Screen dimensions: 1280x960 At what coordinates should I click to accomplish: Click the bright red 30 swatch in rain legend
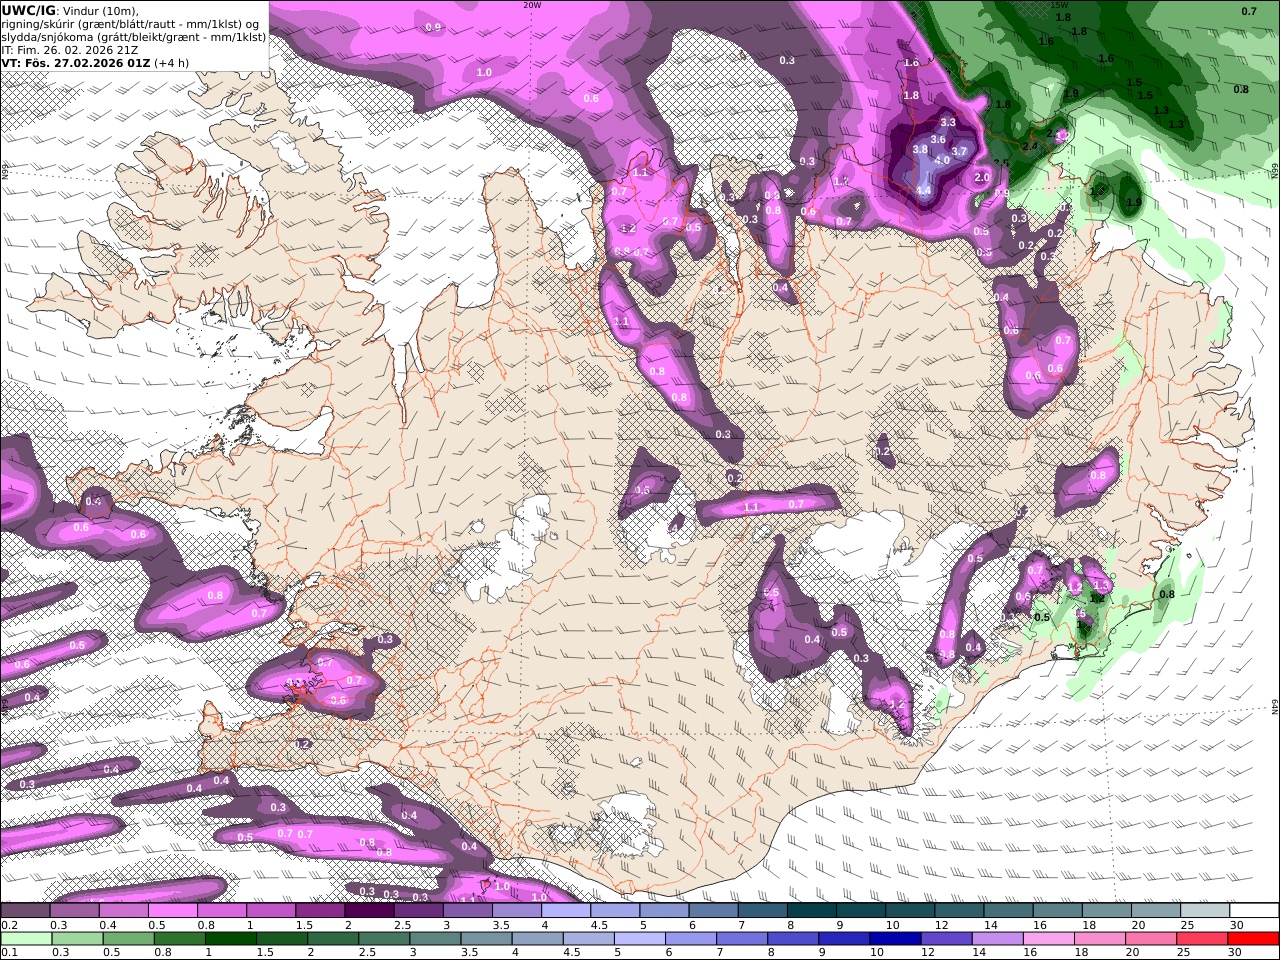coord(1252,939)
